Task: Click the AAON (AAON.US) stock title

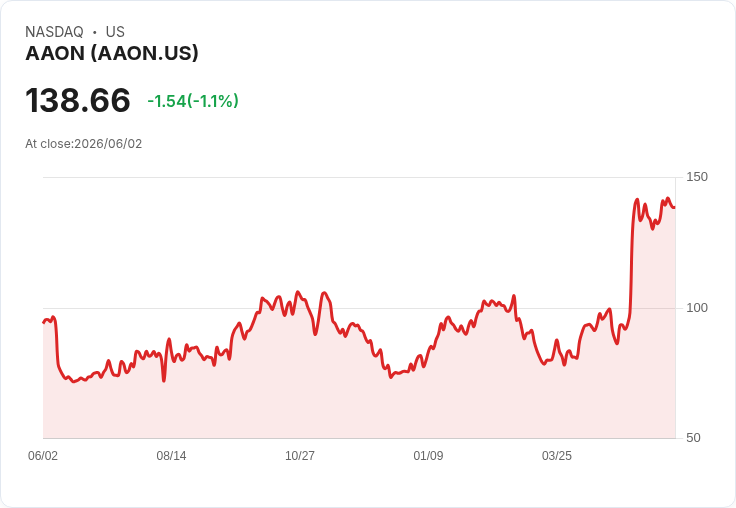Action: 112,53
